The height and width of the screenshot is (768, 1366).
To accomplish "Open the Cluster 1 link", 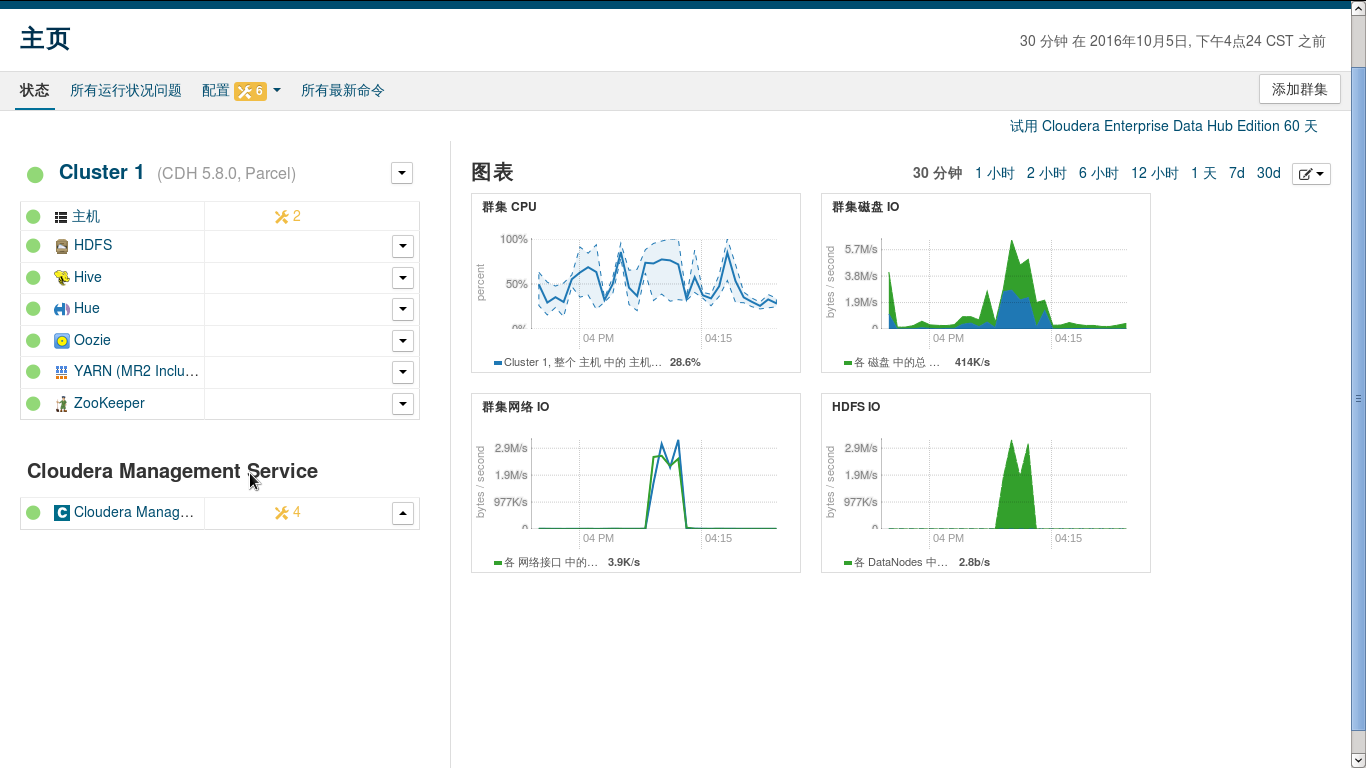I will pos(102,172).
